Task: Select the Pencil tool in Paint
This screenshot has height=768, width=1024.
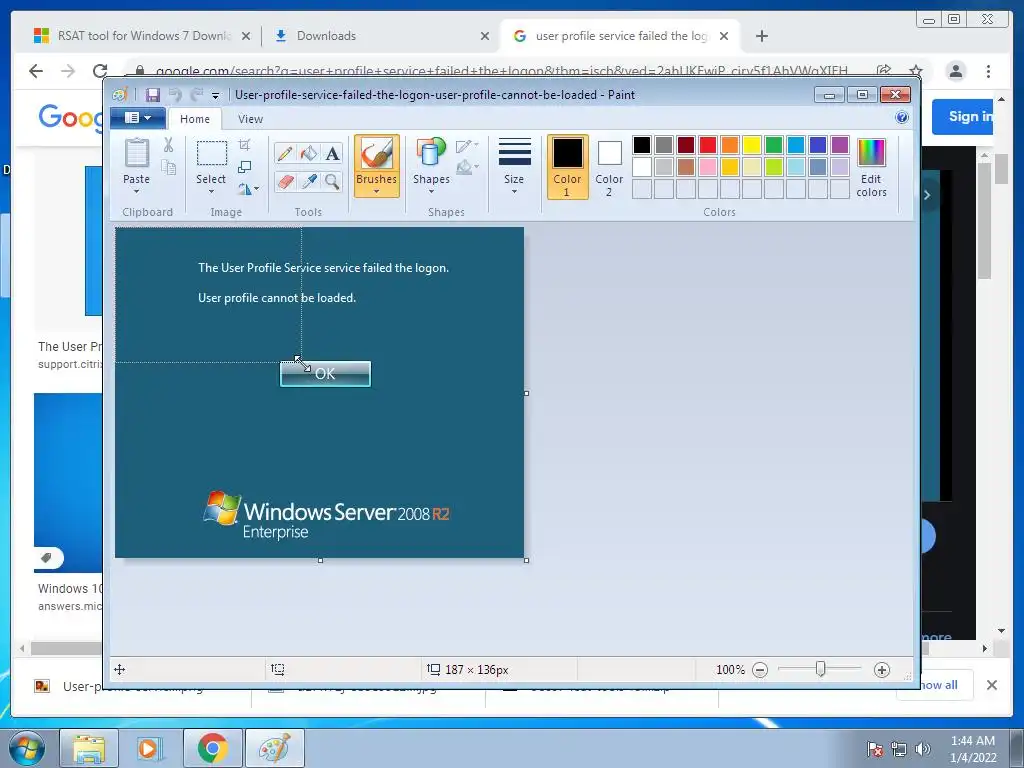Action: tap(285, 153)
